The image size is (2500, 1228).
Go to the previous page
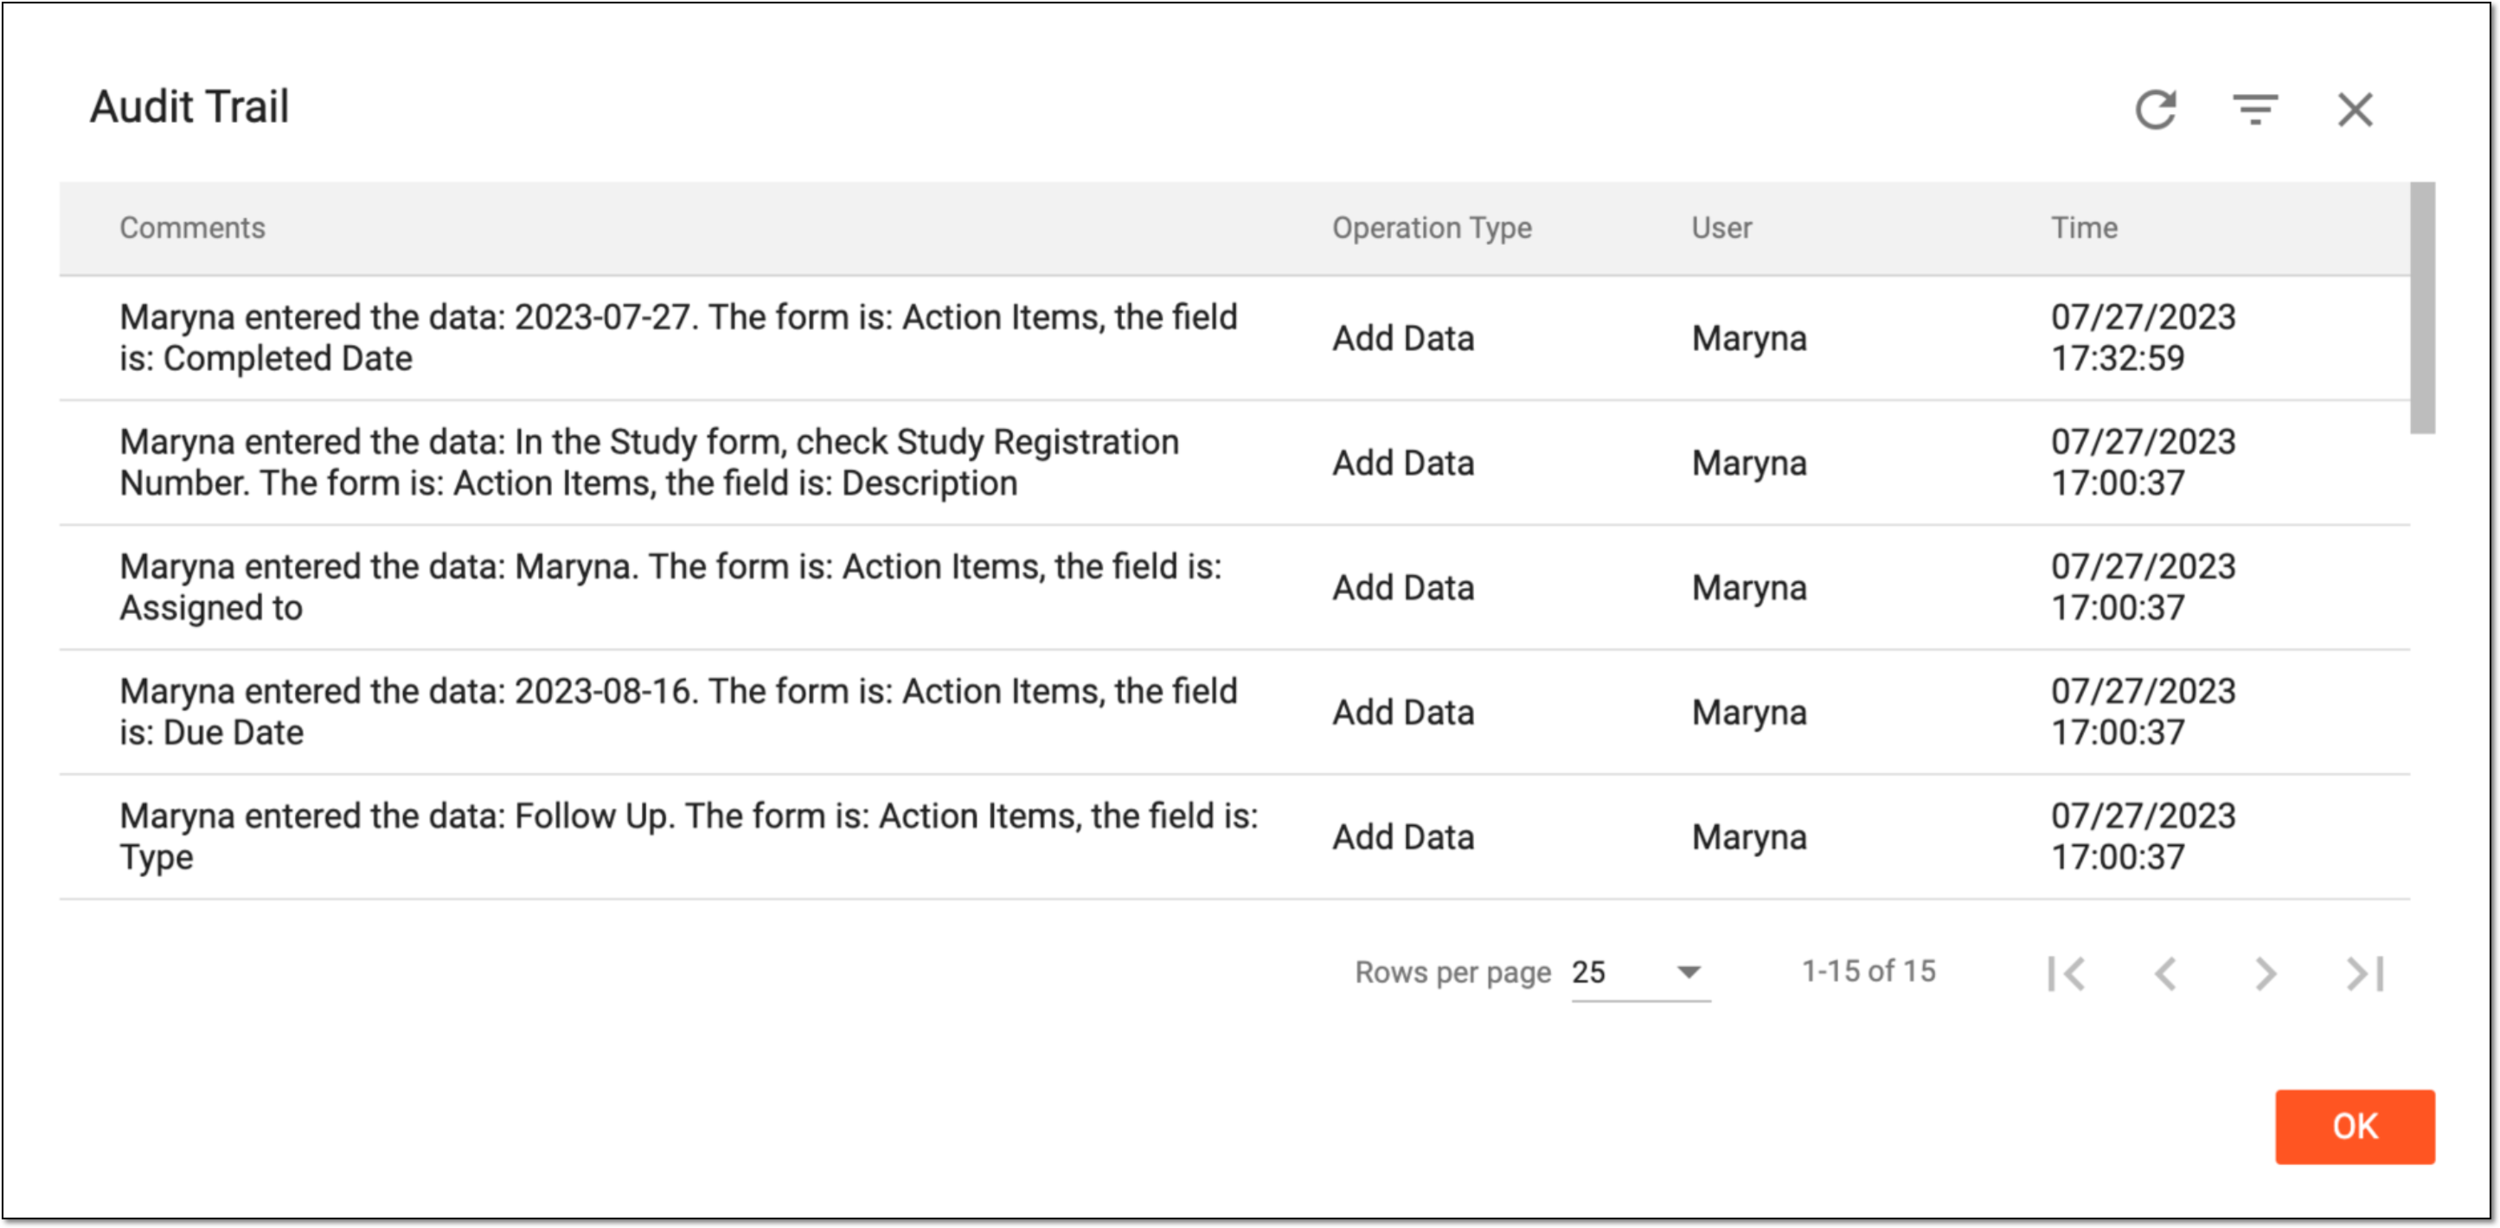tap(2166, 973)
